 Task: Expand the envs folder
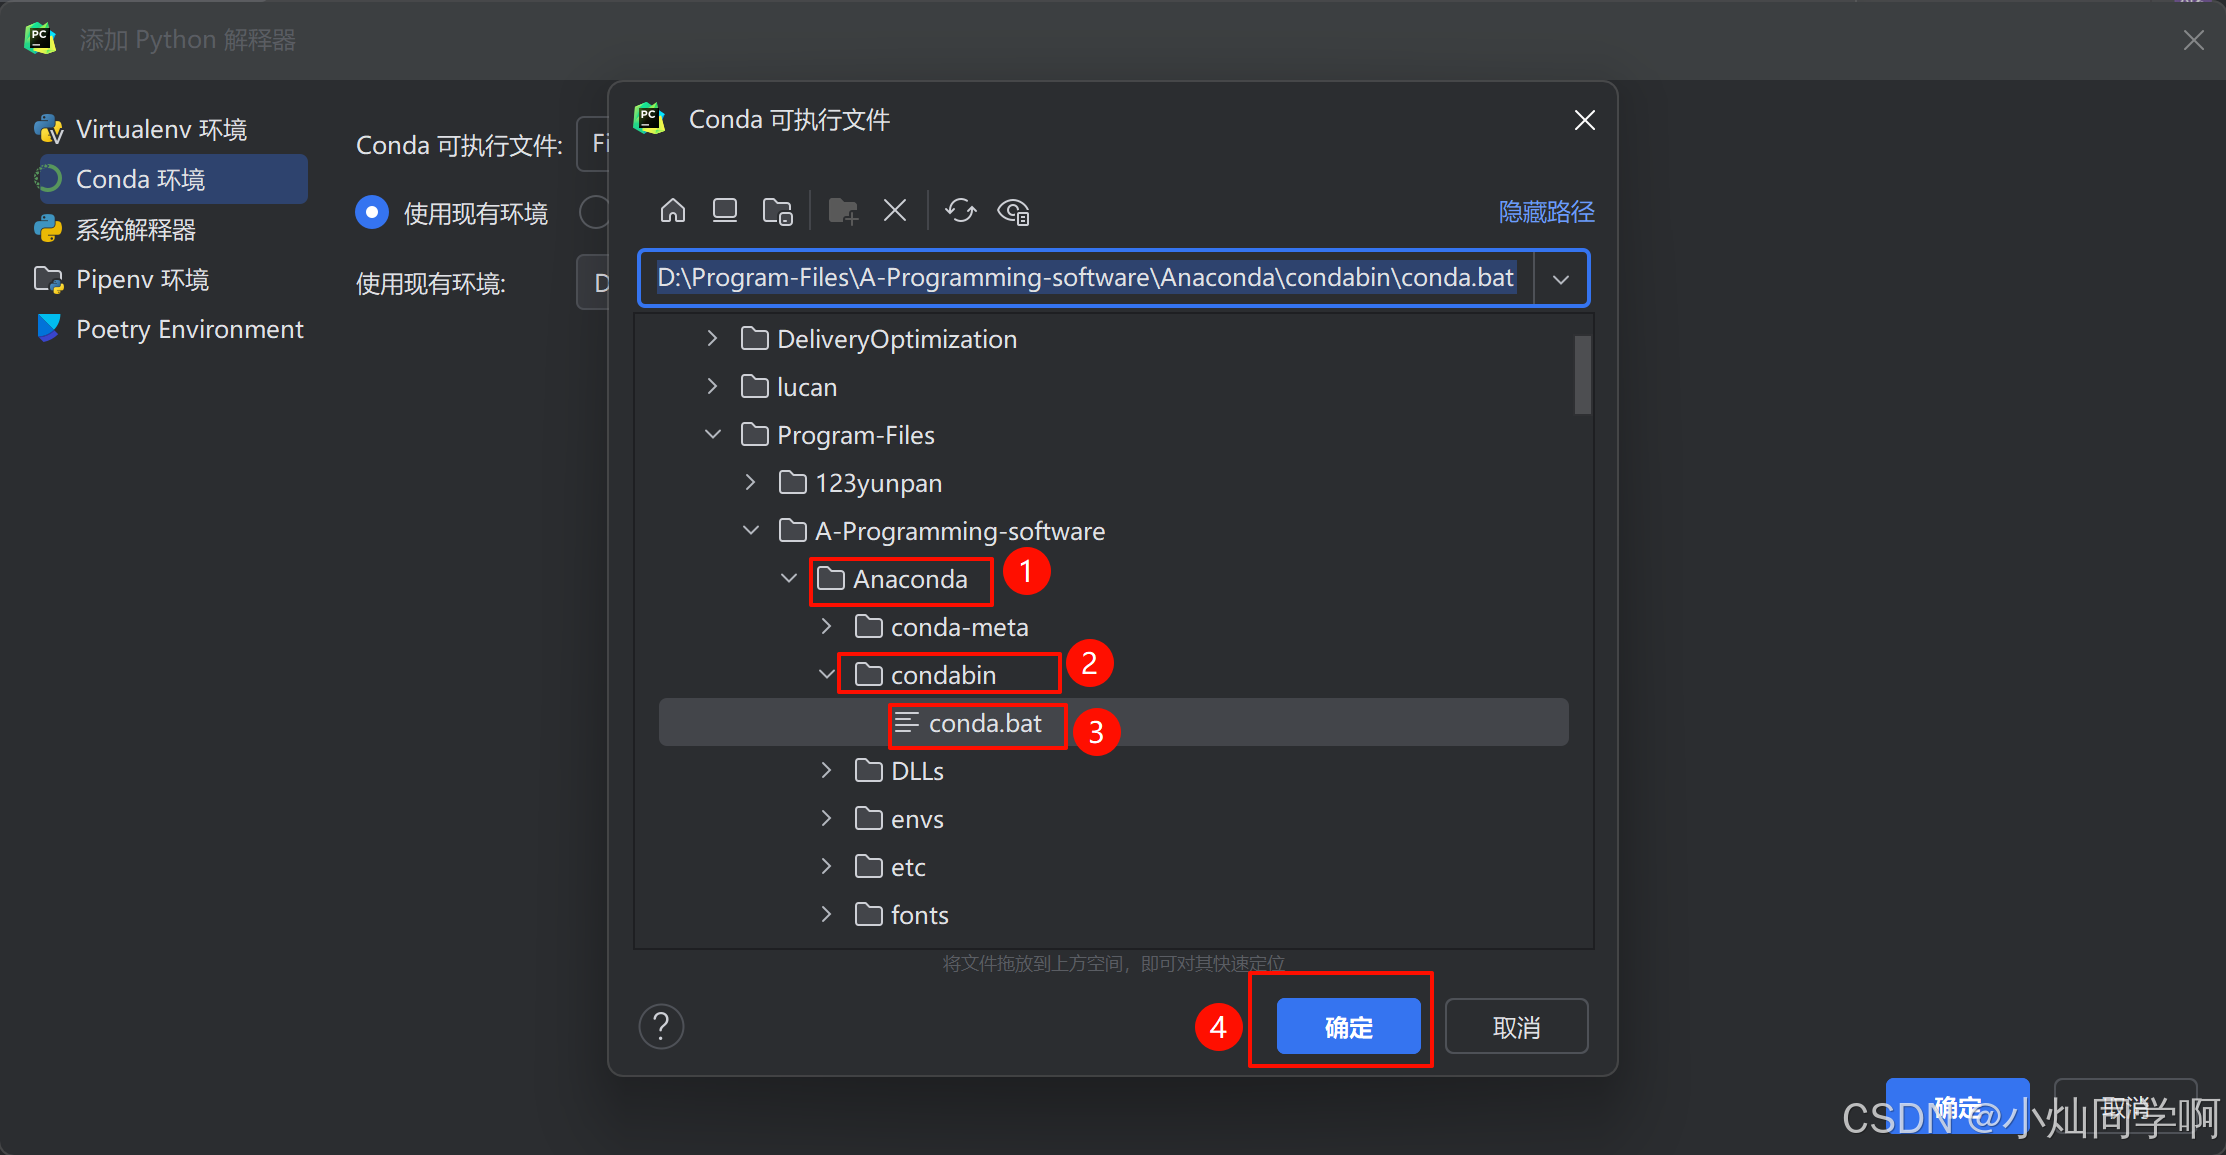click(x=826, y=819)
